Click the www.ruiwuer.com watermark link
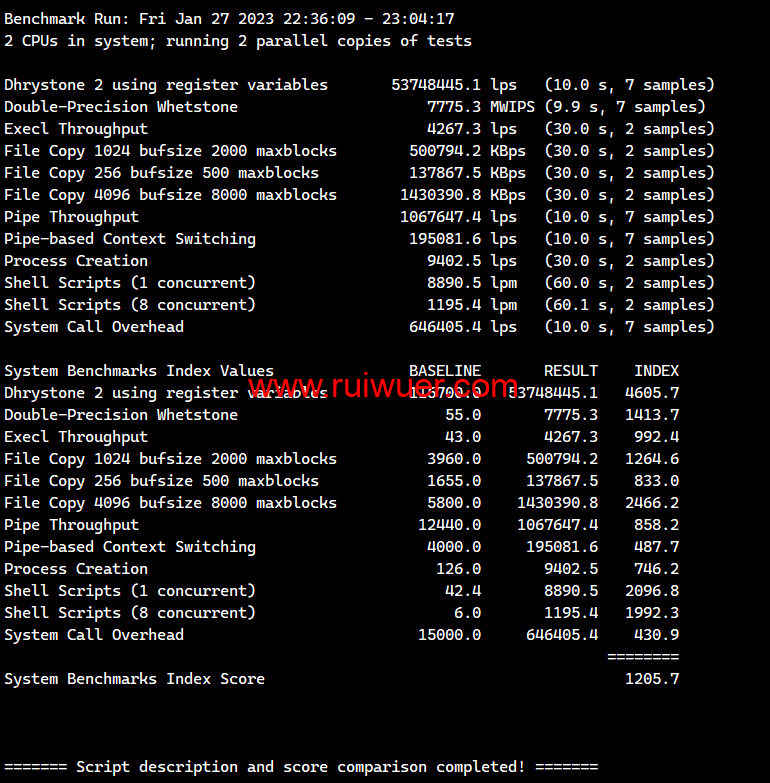Image resolution: width=770 pixels, height=783 pixels. click(x=383, y=386)
